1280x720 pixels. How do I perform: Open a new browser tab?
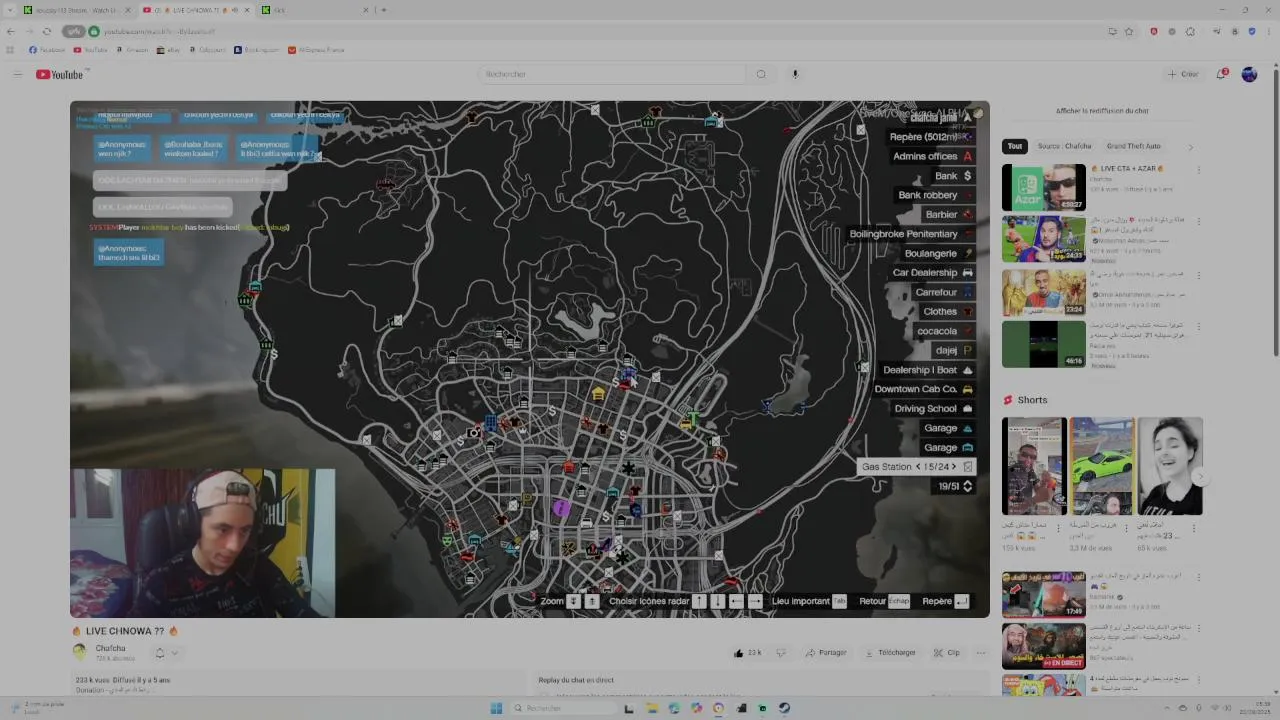click(384, 10)
